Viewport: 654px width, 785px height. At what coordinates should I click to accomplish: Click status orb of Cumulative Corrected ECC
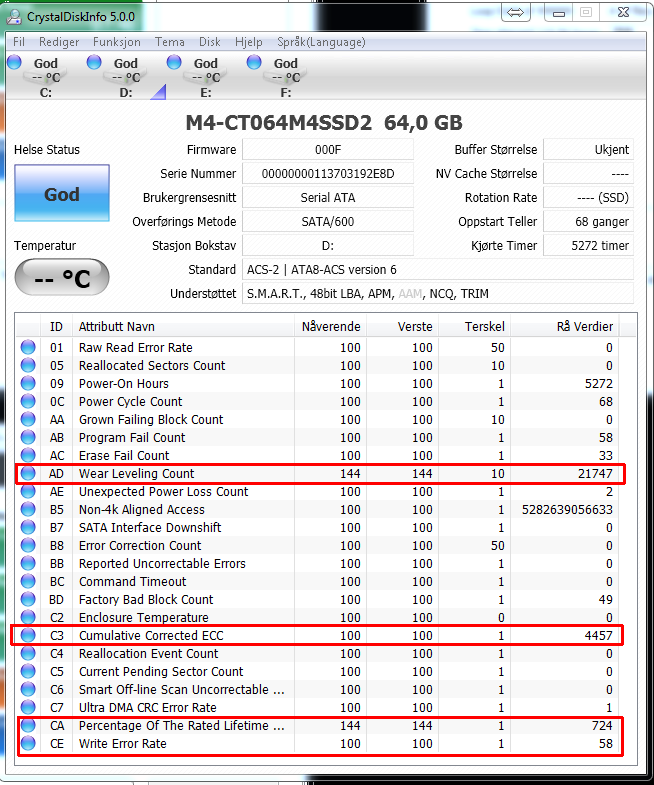tap(28, 635)
